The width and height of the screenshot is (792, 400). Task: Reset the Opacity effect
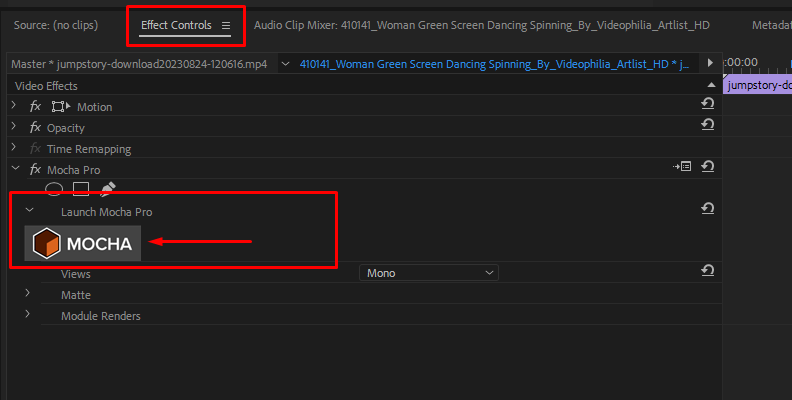[x=708, y=125]
